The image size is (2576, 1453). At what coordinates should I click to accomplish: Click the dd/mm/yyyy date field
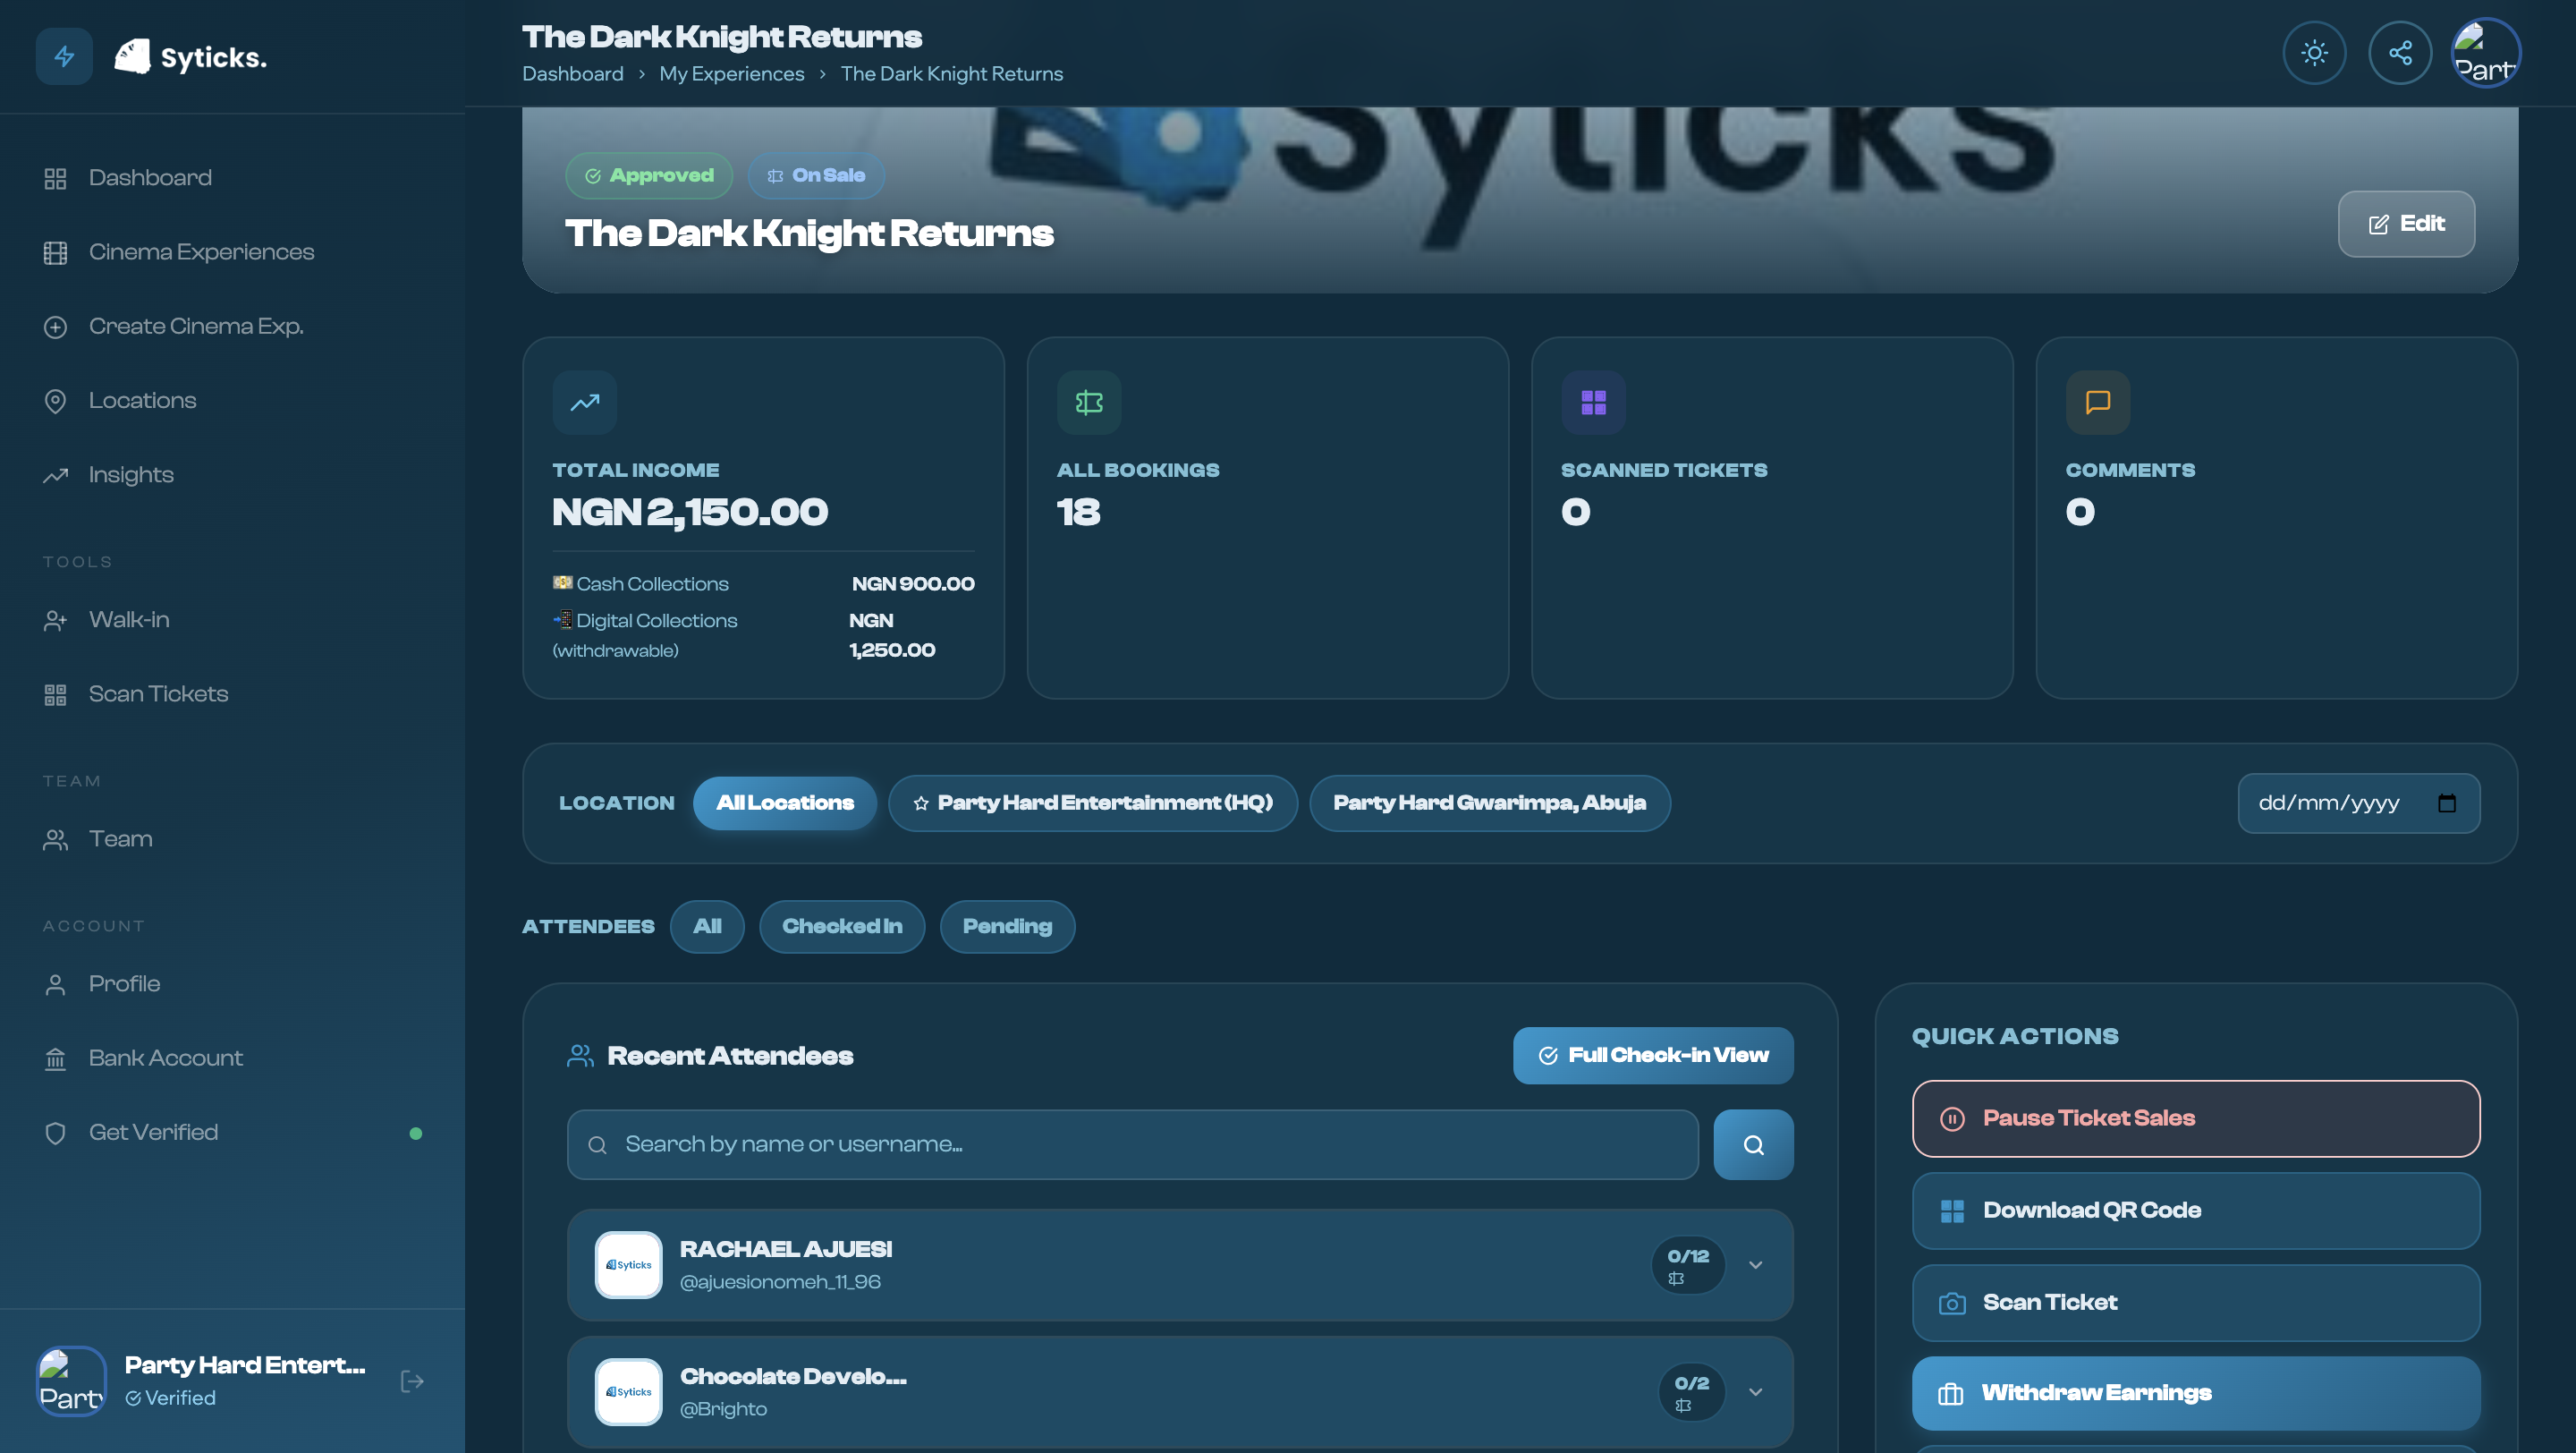pyautogui.click(x=2359, y=803)
